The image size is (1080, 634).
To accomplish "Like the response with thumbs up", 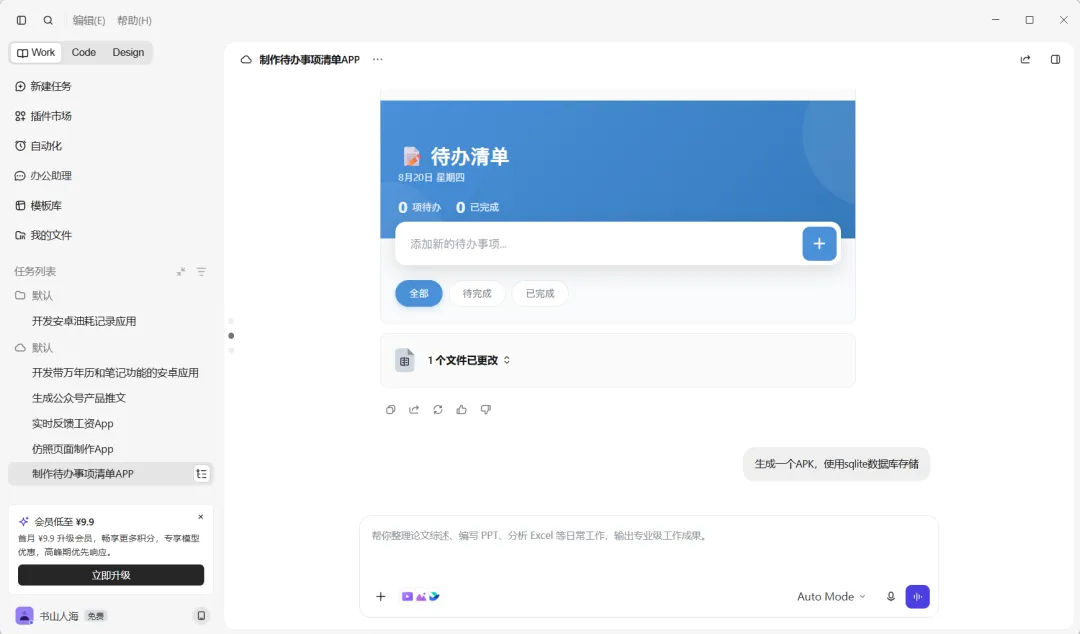I will coord(461,409).
